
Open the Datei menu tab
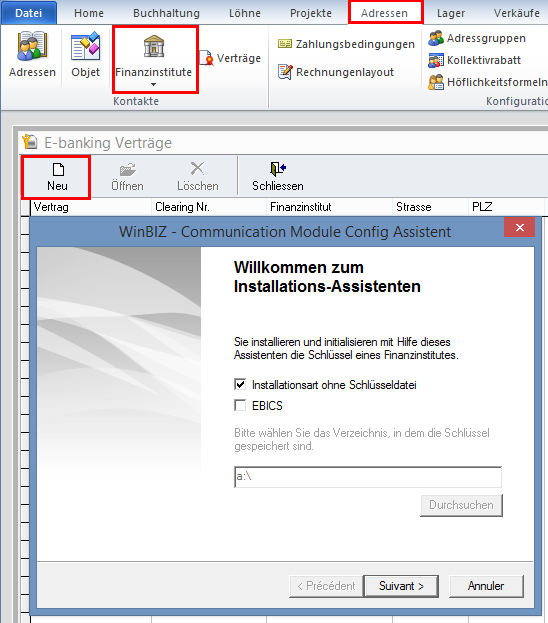[x=29, y=13]
